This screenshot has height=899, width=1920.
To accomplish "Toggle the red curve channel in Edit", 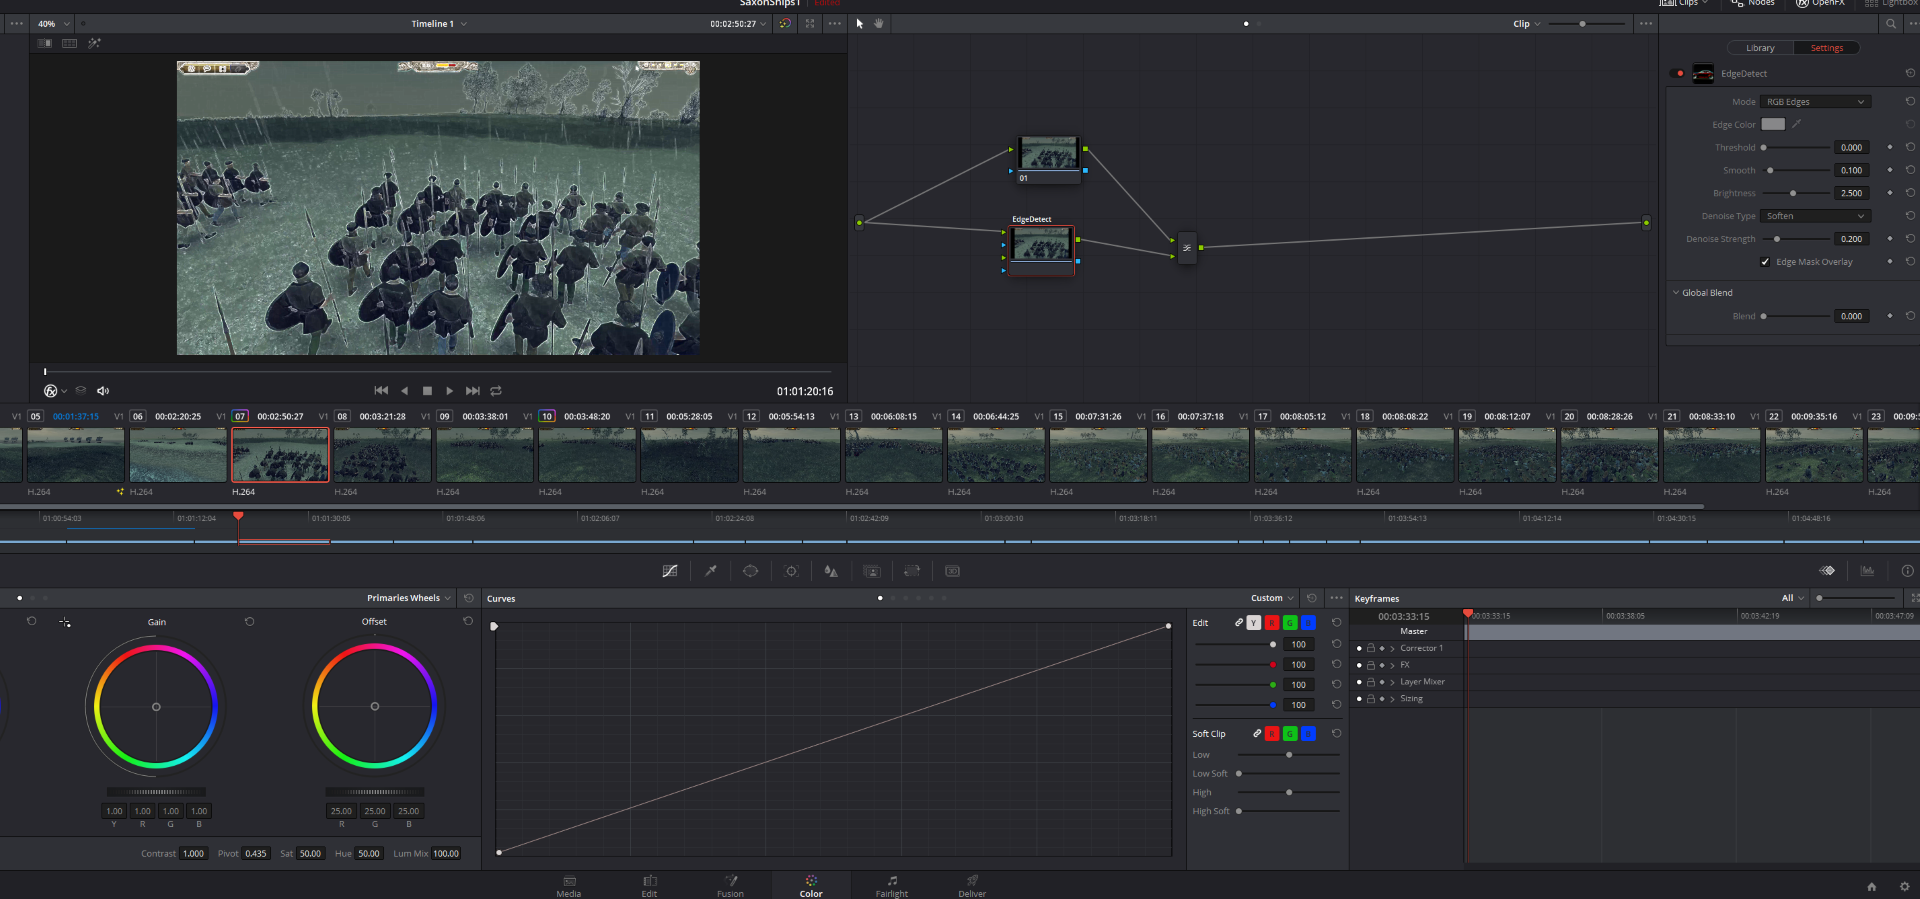I will 1272,623.
